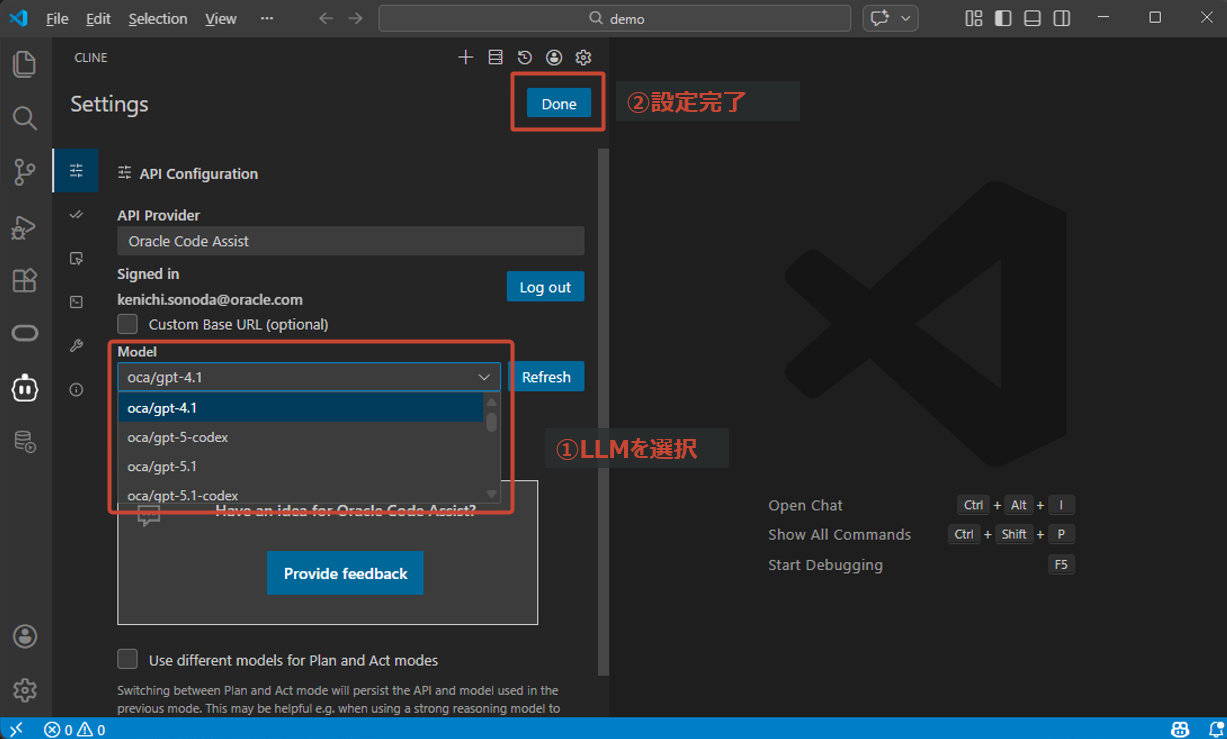The width and height of the screenshot is (1227, 739).
Task: Click the settings panel vertical scrollbar
Action: [603, 411]
